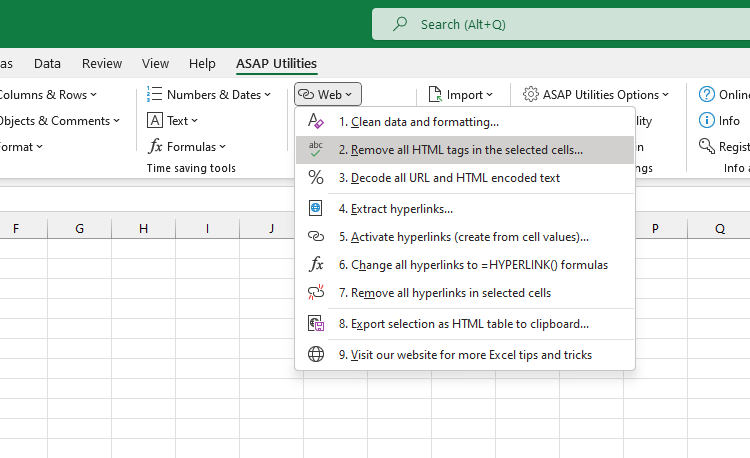Click the fx Formulas icon in ribbon
This screenshot has width=750, height=458.
click(x=155, y=146)
